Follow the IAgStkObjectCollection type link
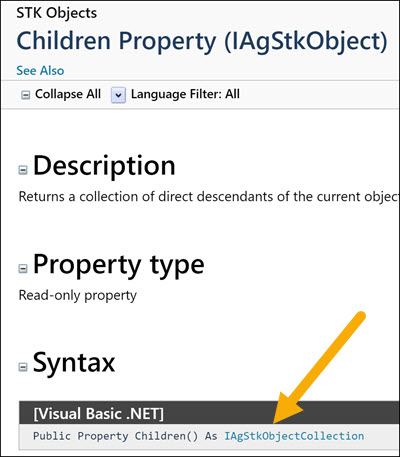This screenshot has width=400, height=457. (x=294, y=436)
